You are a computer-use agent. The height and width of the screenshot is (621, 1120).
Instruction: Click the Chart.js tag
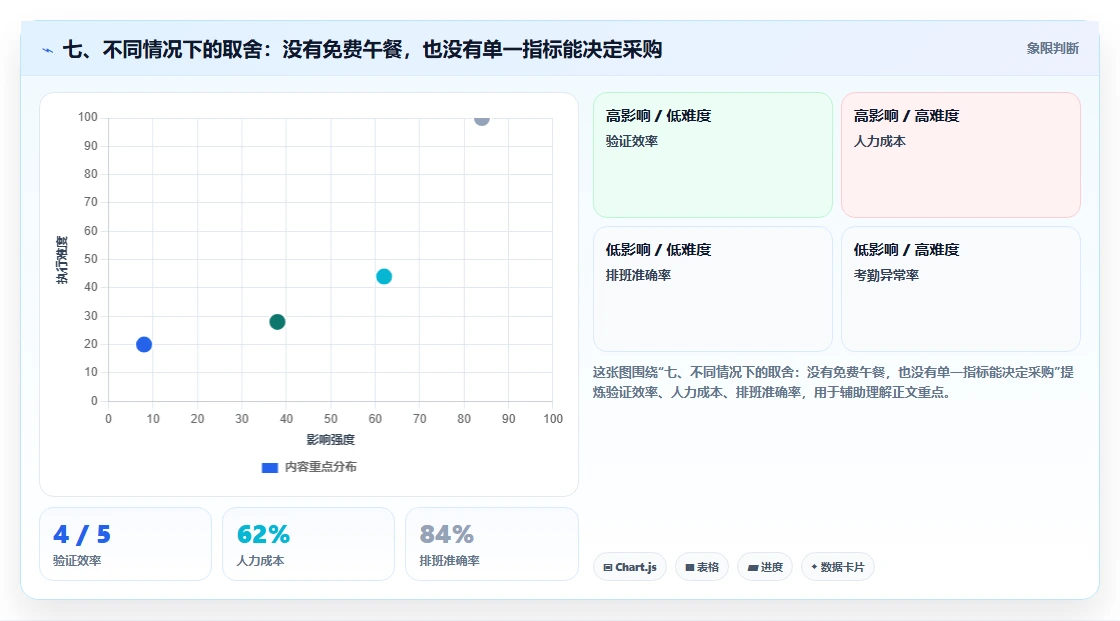(629, 567)
